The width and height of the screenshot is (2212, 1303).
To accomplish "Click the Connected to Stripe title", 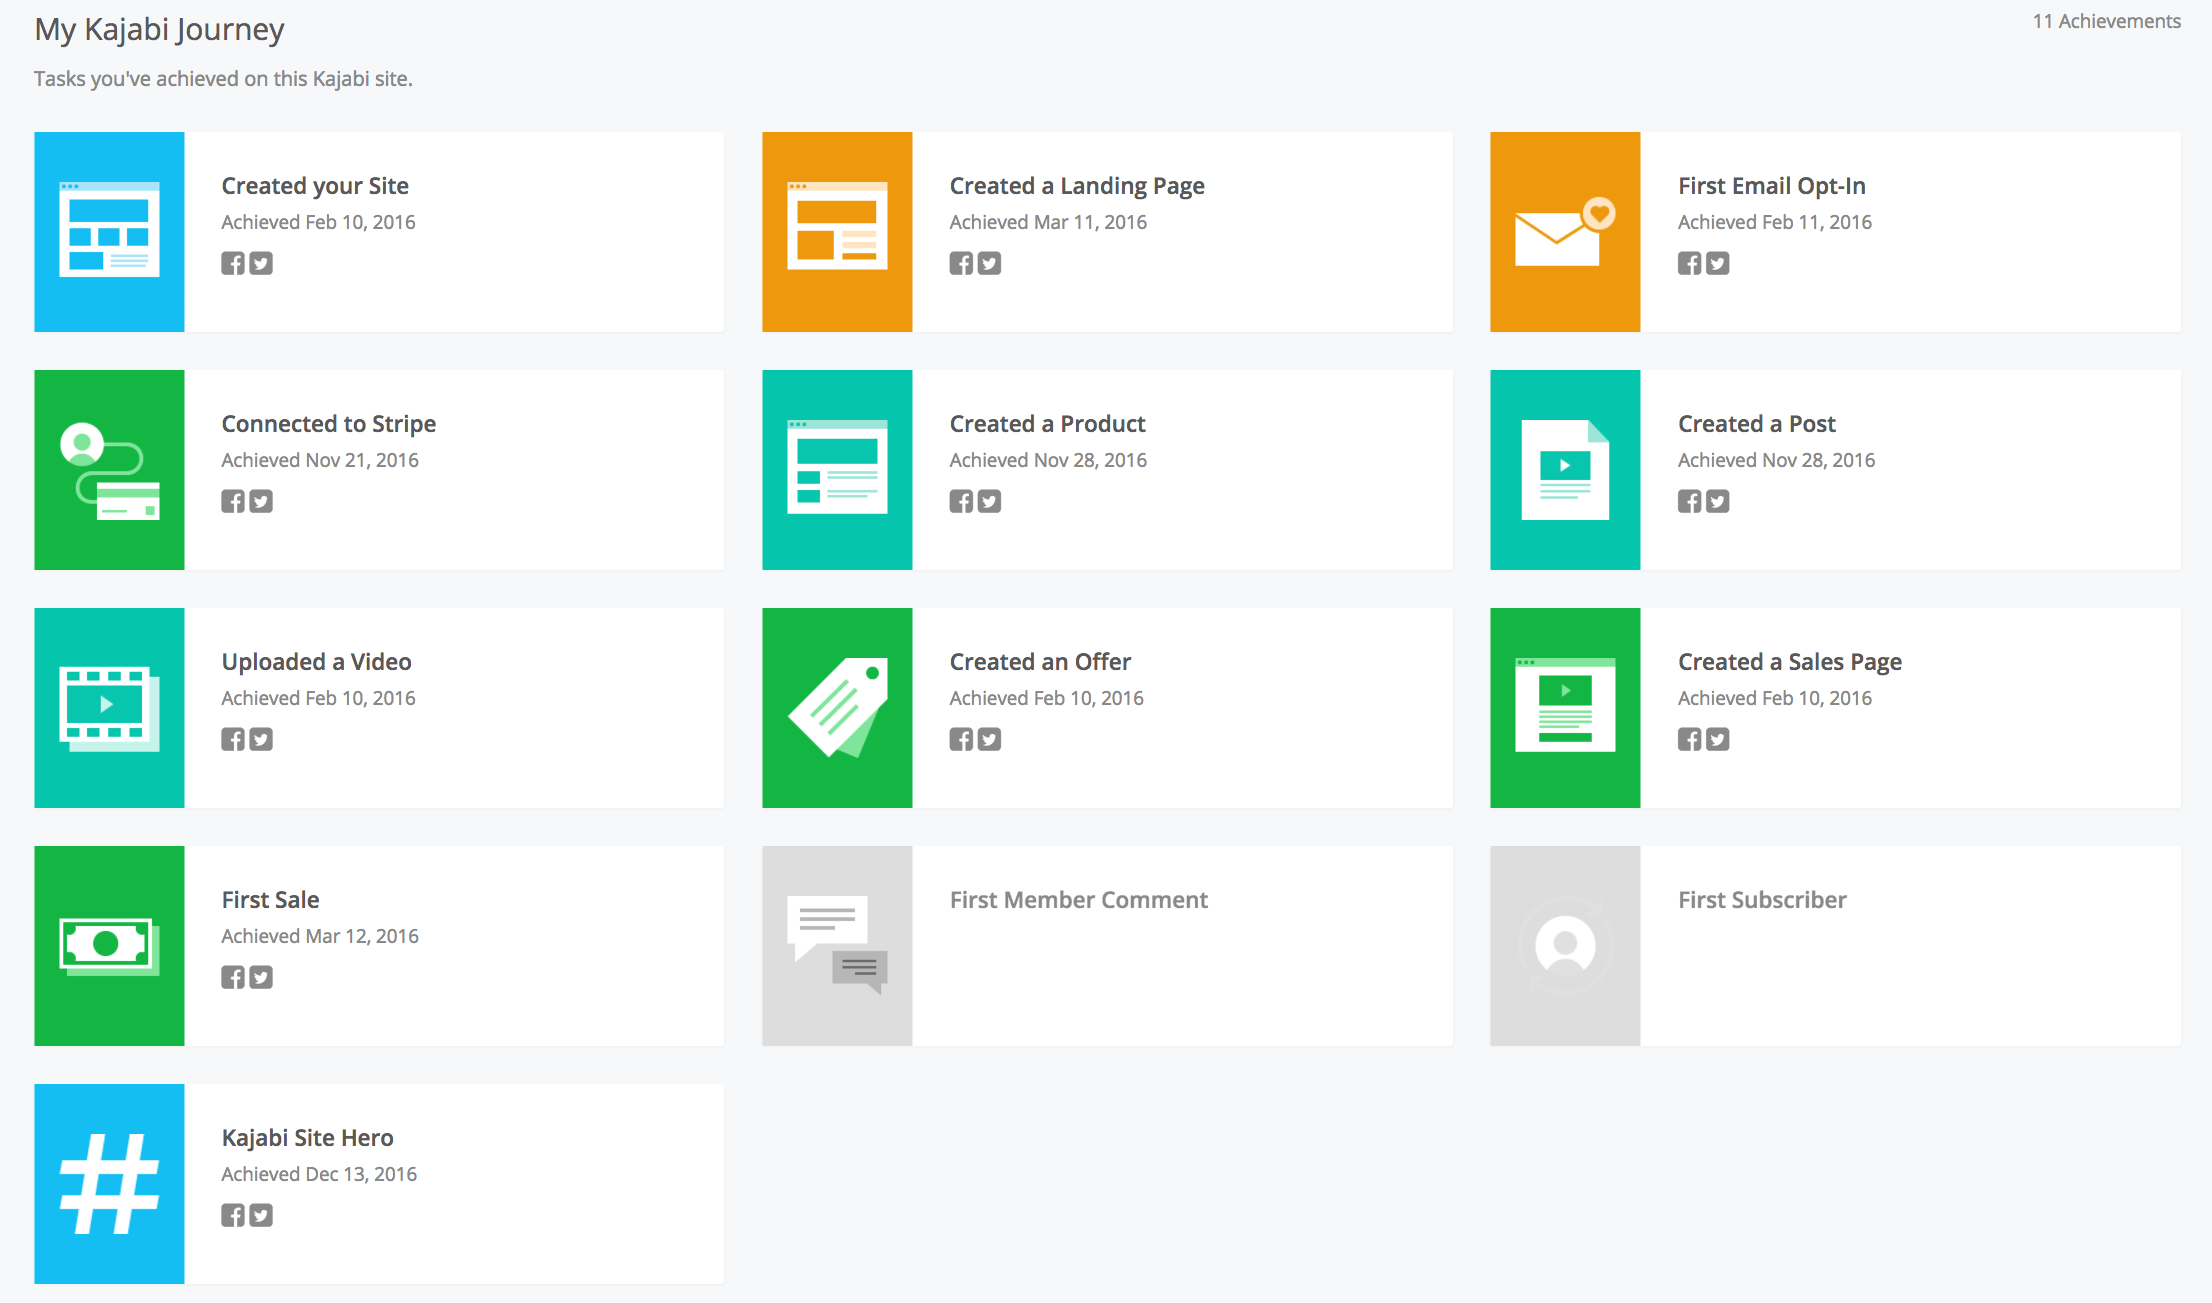I will (x=329, y=424).
